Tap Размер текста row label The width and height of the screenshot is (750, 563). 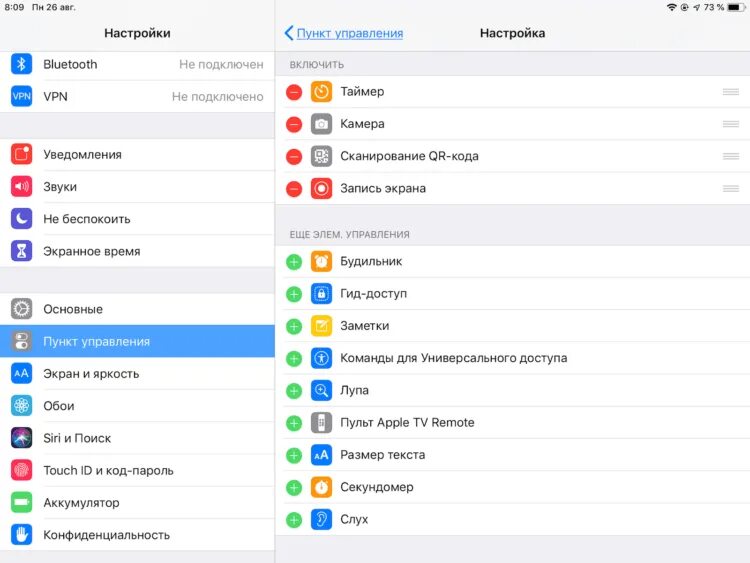[x=382, y=455]
